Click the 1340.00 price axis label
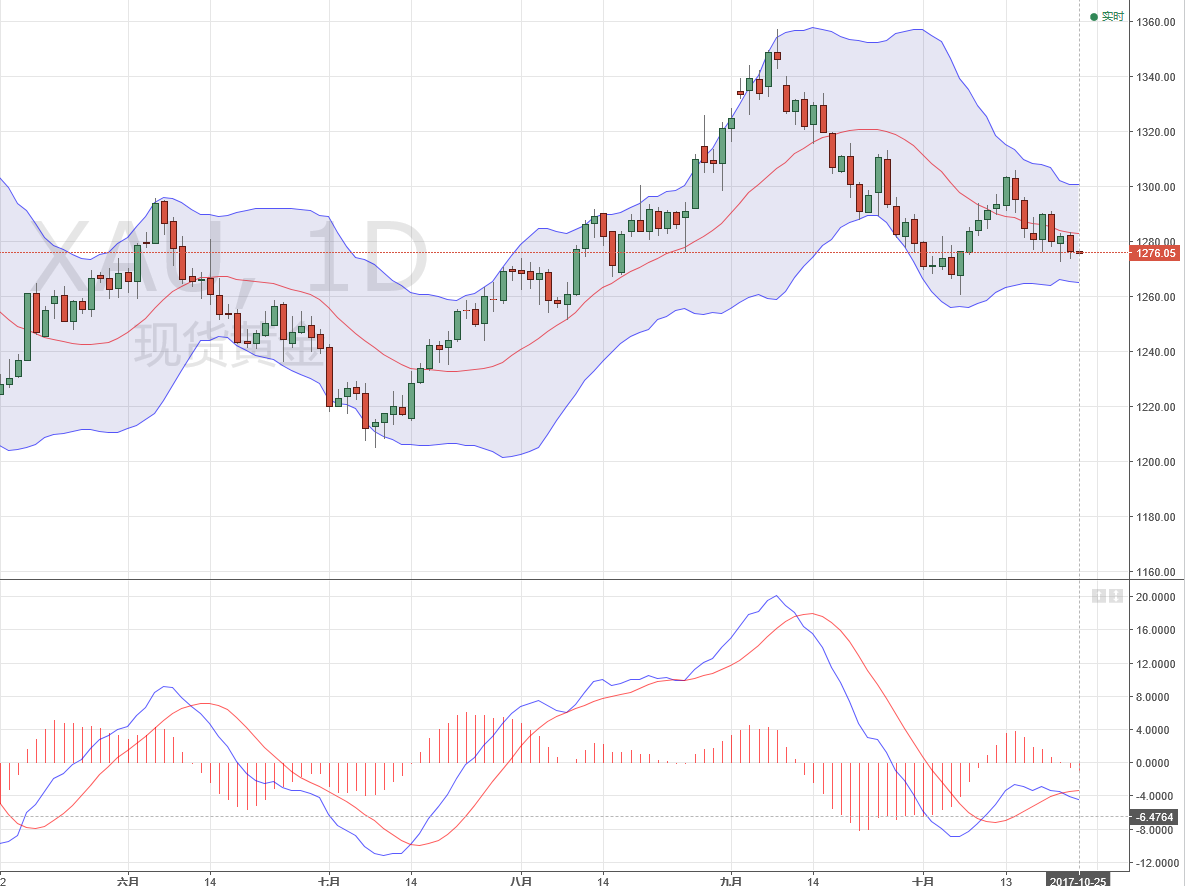This screenshot has height=886, width=1185. click(1156, 77)
